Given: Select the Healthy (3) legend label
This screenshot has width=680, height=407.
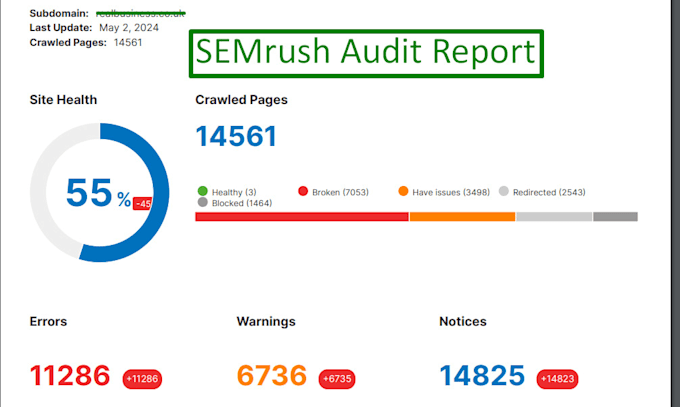Looking at the screenshot, I should coord(234,192).
